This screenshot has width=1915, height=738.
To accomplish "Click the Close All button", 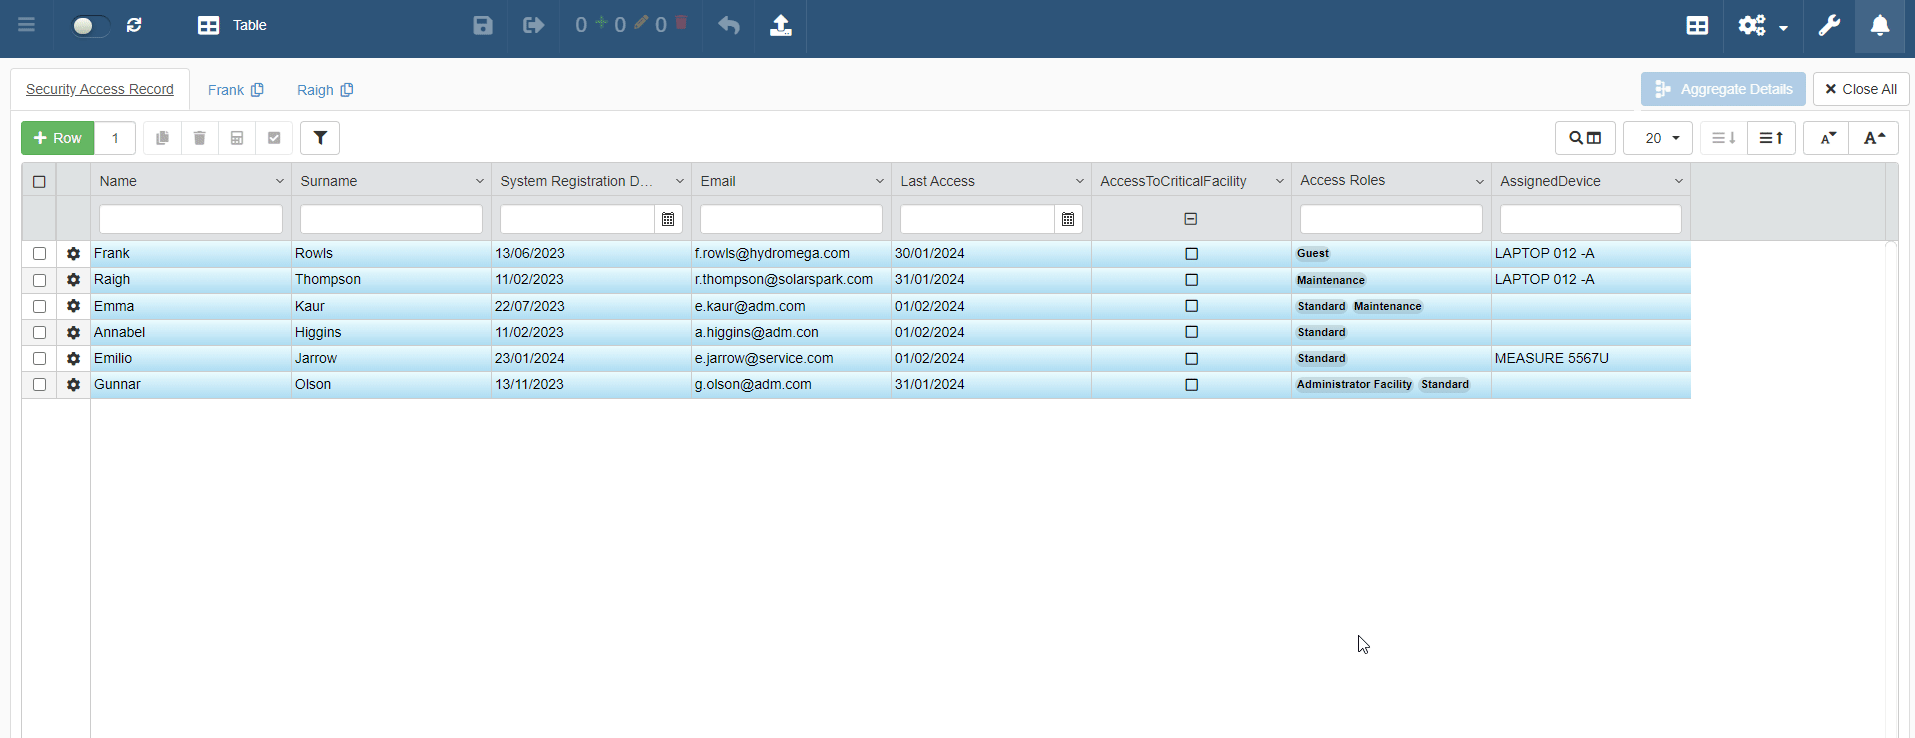I will (x=1860, y=89).
